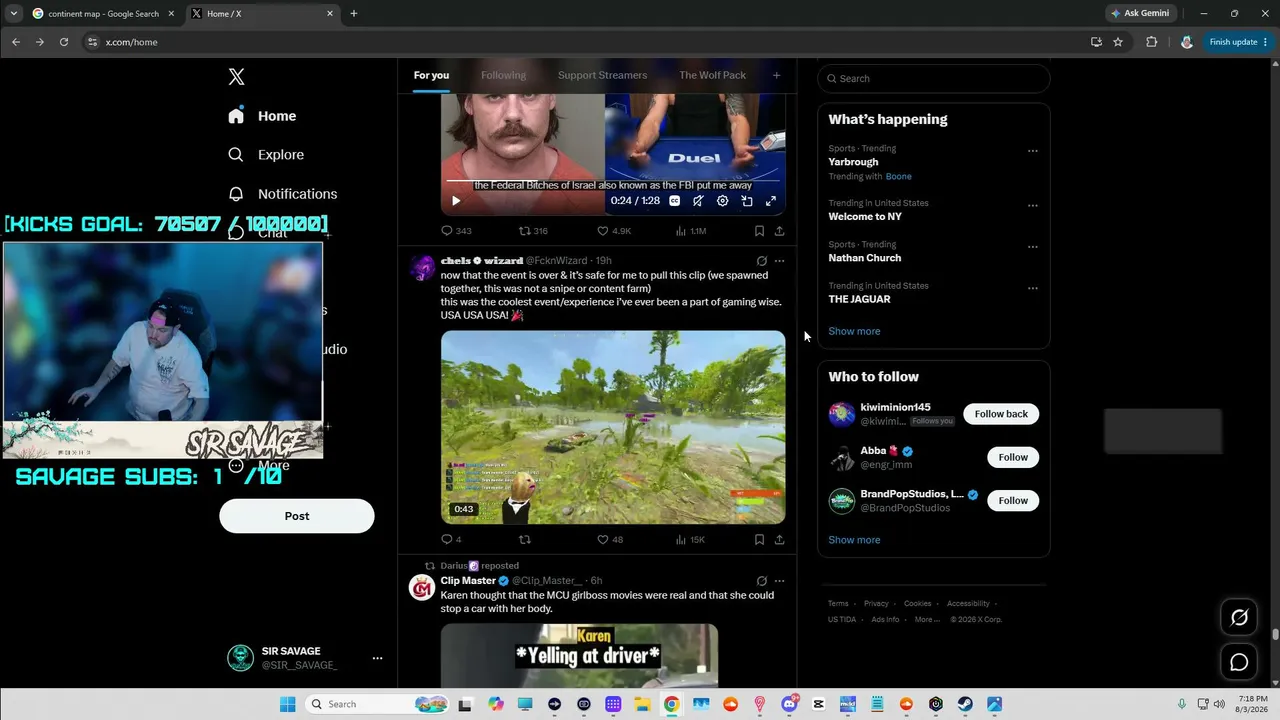This screenshot has height=720, width=1280.
Task: Toggle closed captions on the video
Action: (x=675, y=201)
